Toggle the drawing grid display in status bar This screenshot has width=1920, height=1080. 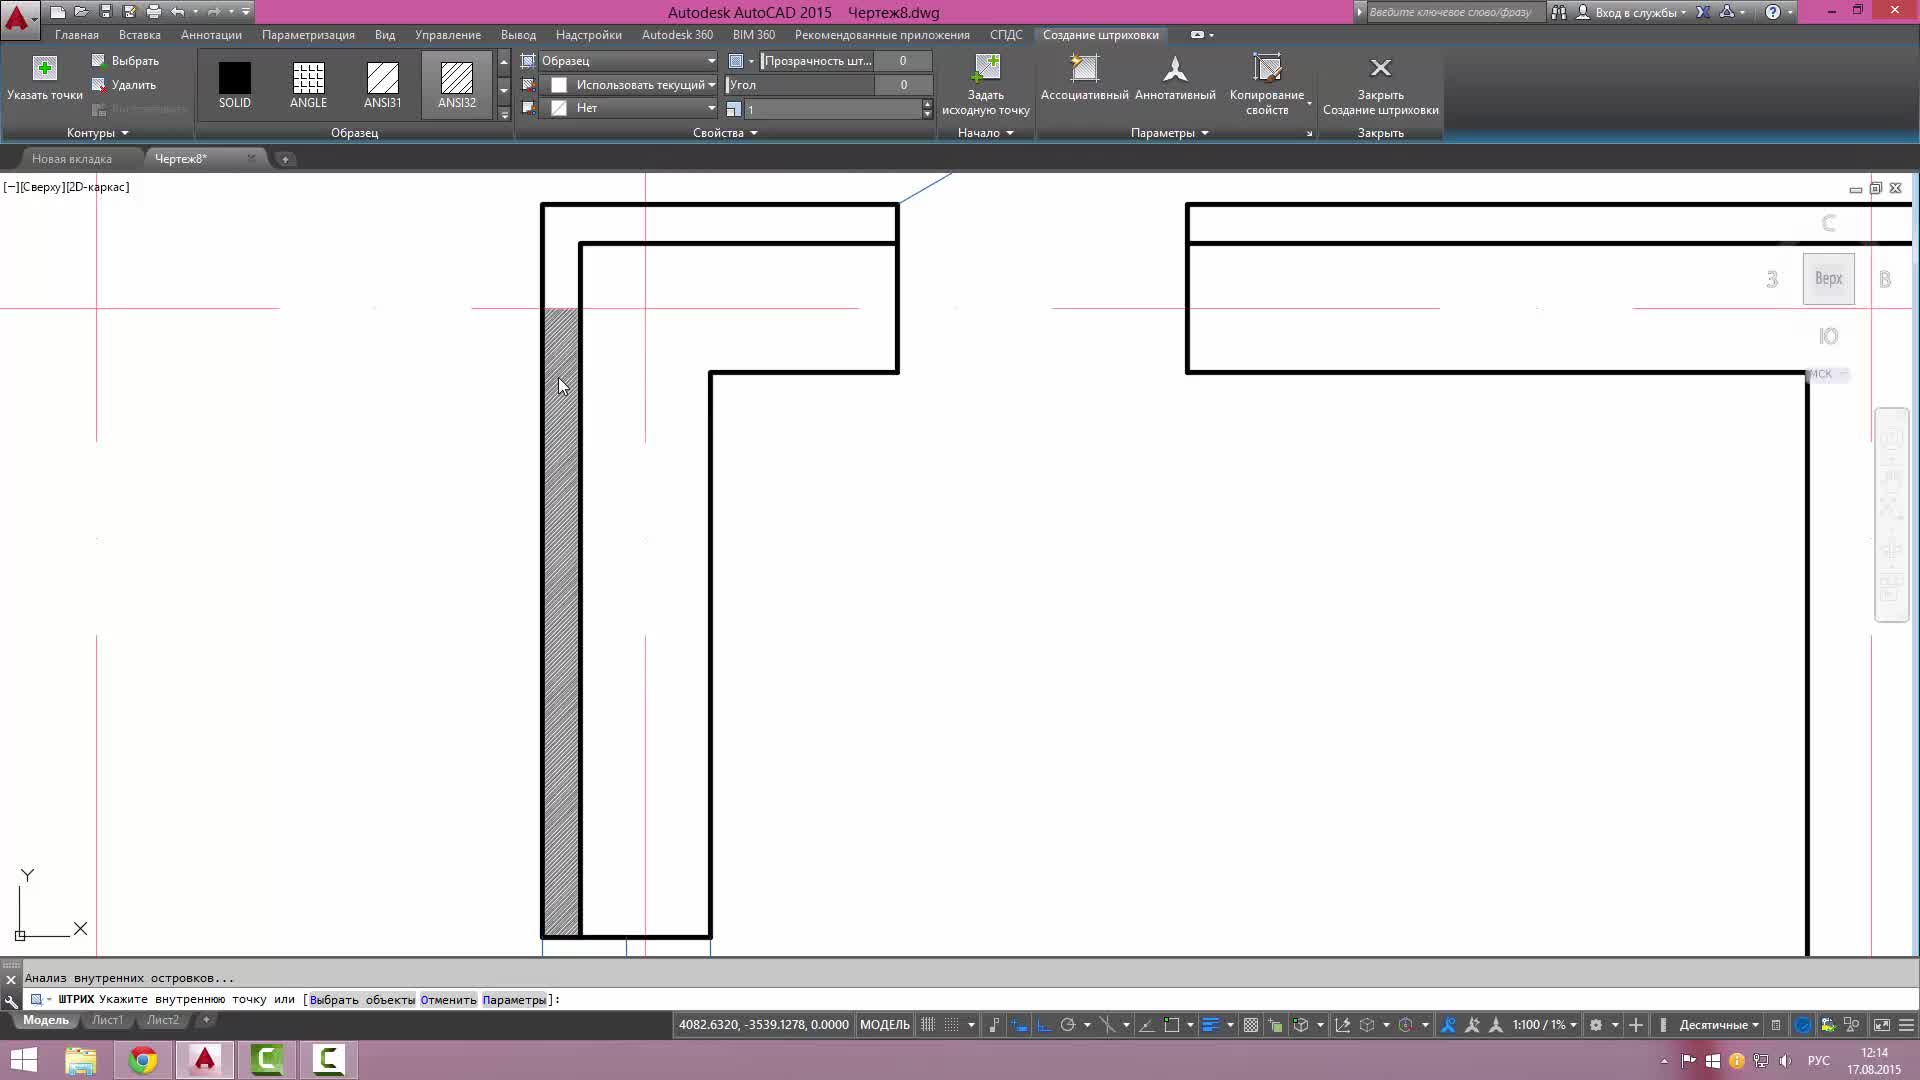point(927,1025)
